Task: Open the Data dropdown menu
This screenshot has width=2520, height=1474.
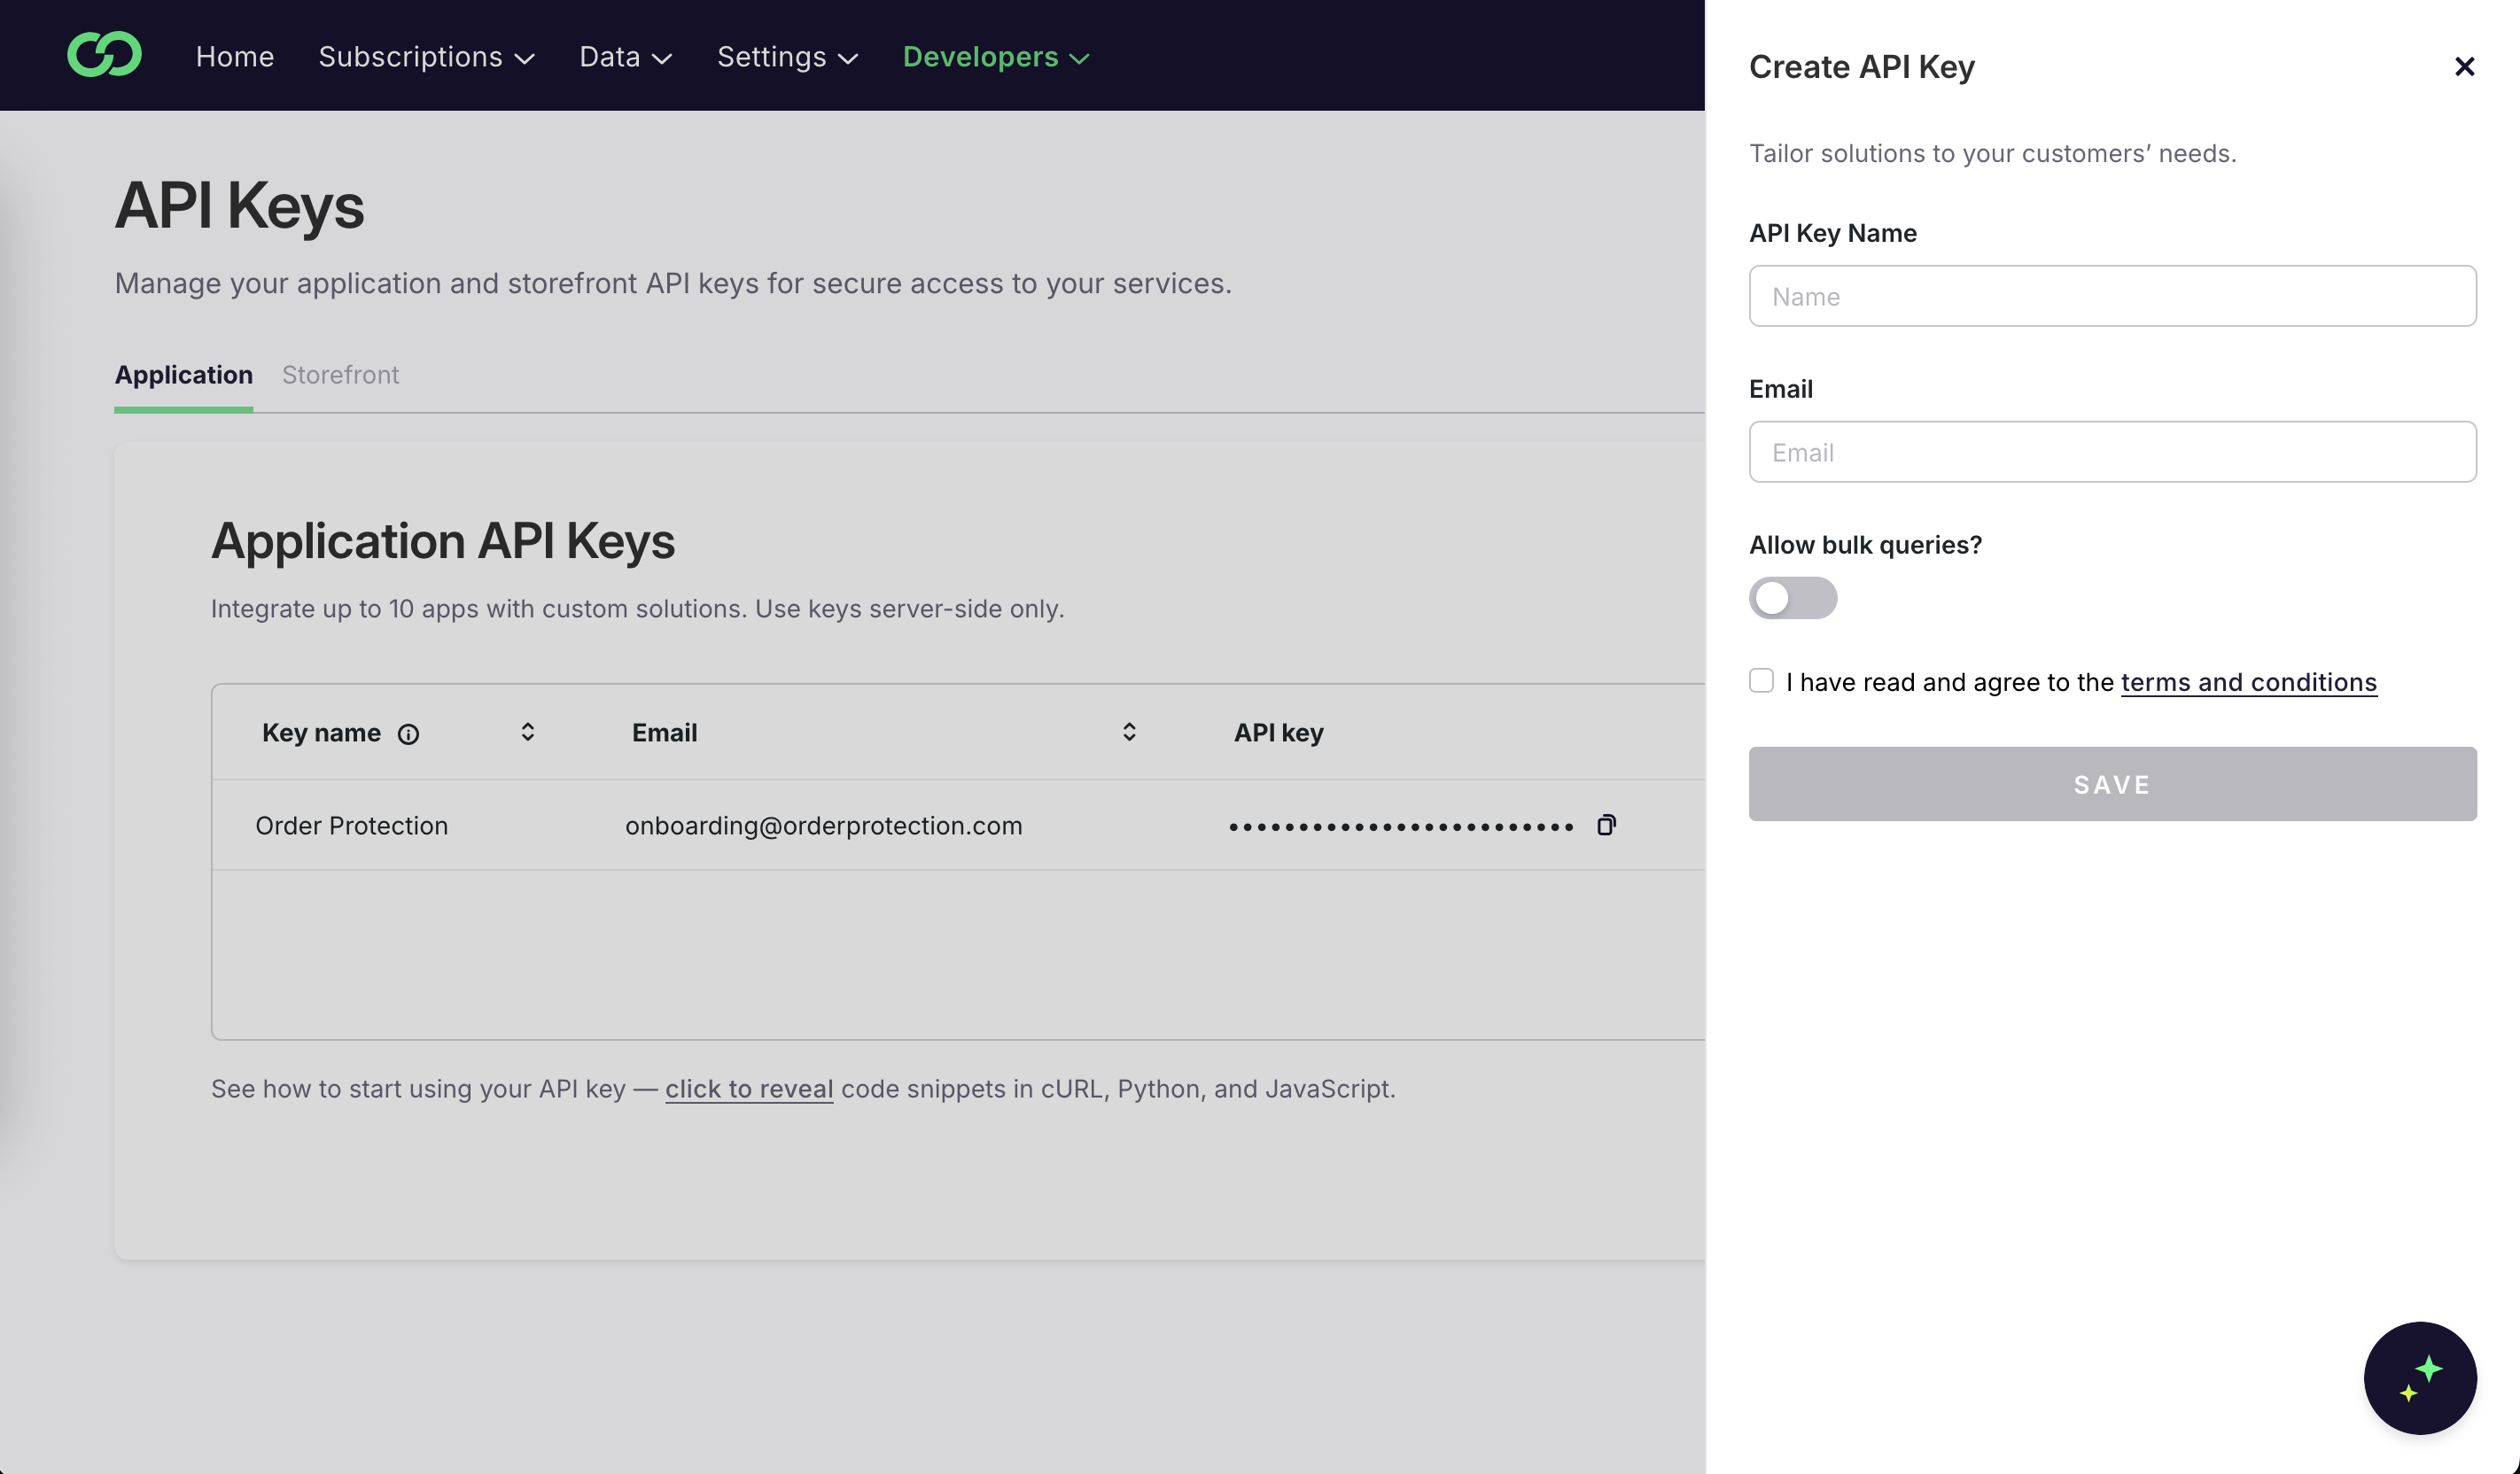Action: click(624, 57)
